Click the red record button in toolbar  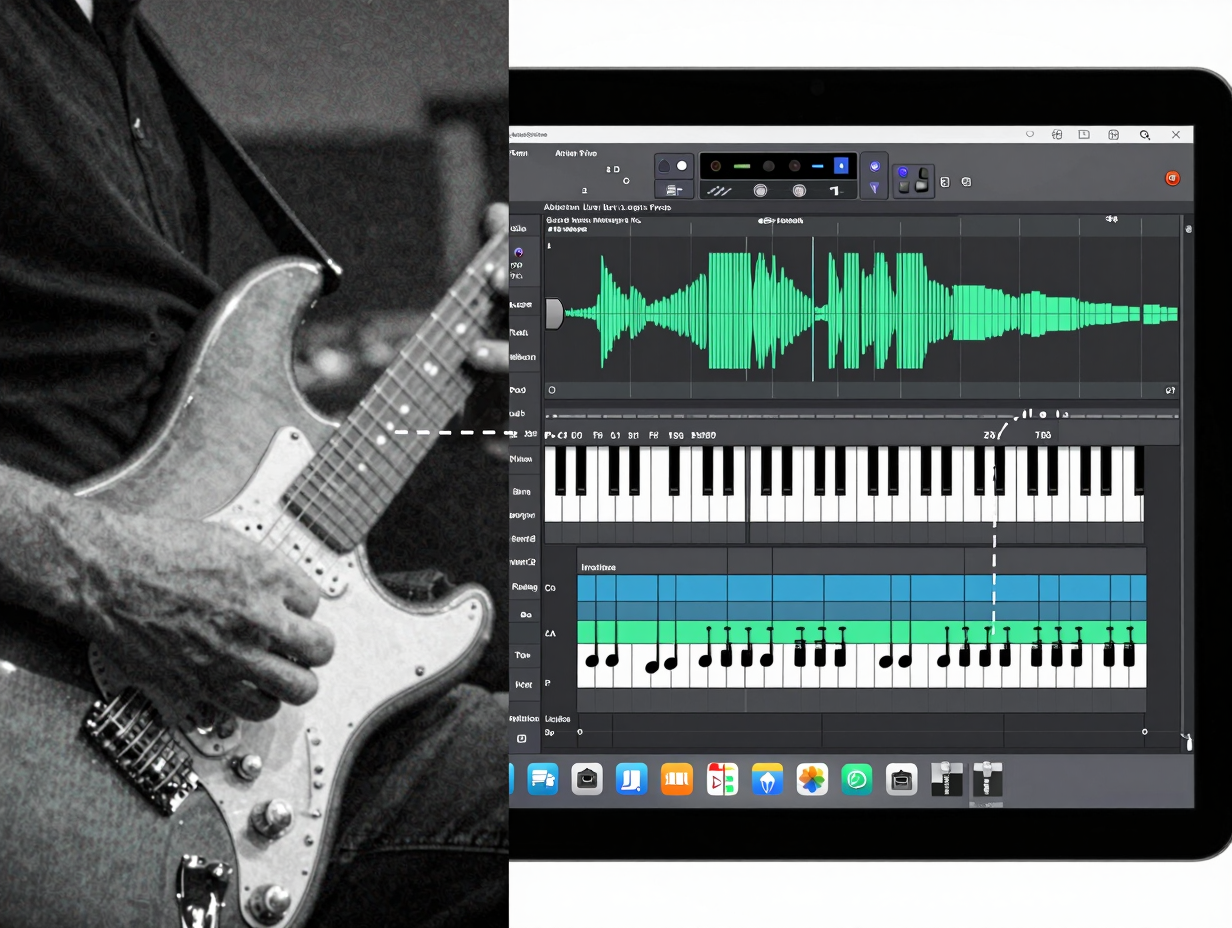point(1173,178)
